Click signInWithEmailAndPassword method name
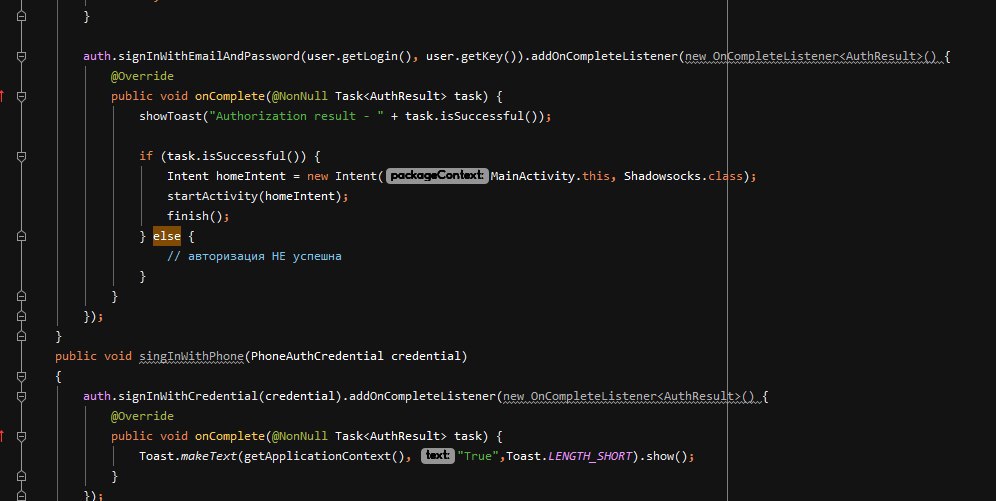Viewport: 996px width, 501px height. pos(209,57)
